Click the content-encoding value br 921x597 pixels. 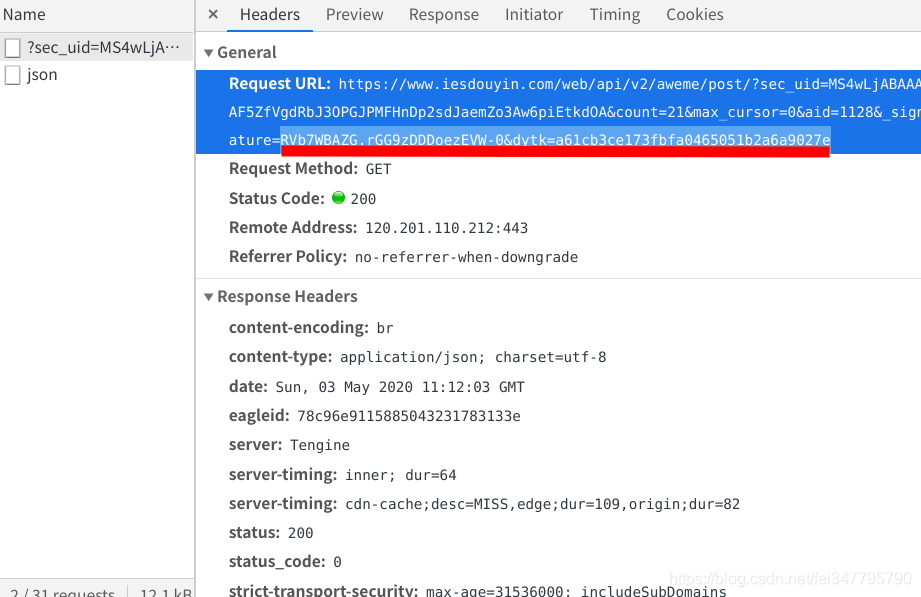[x=385, y=328]
